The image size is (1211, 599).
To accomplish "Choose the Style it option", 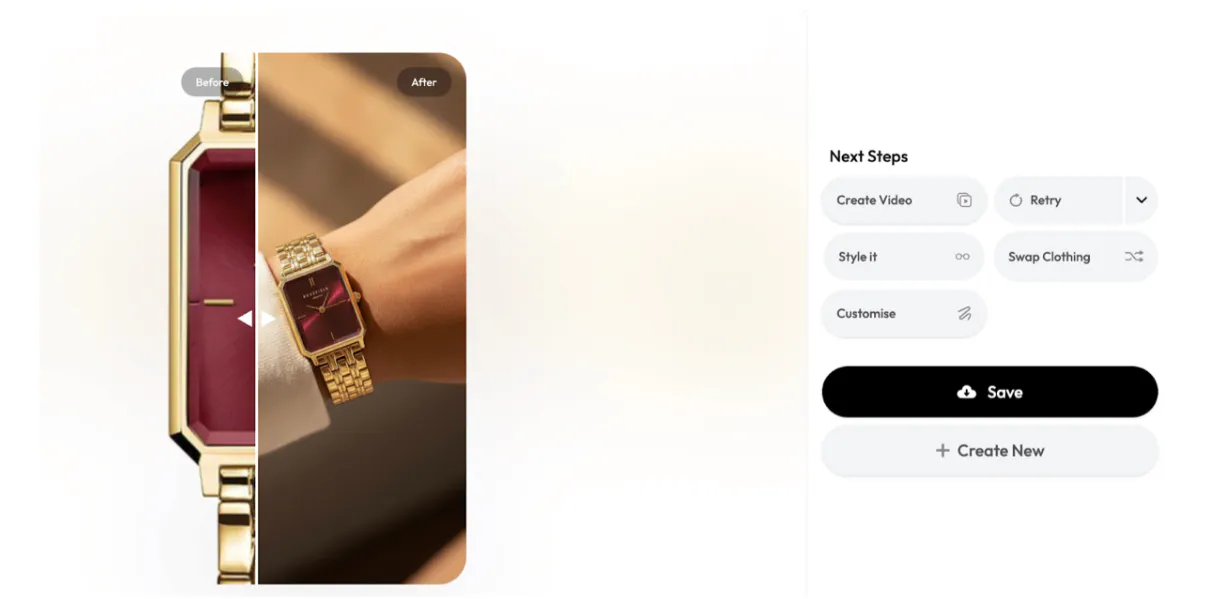I will point(904,257).
